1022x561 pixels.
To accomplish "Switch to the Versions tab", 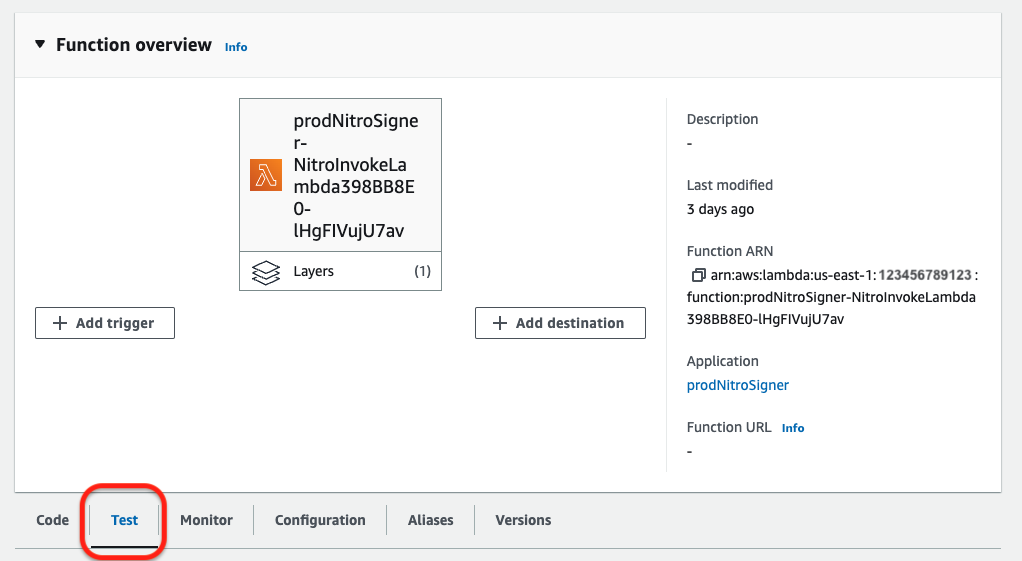I will (523, 520).
